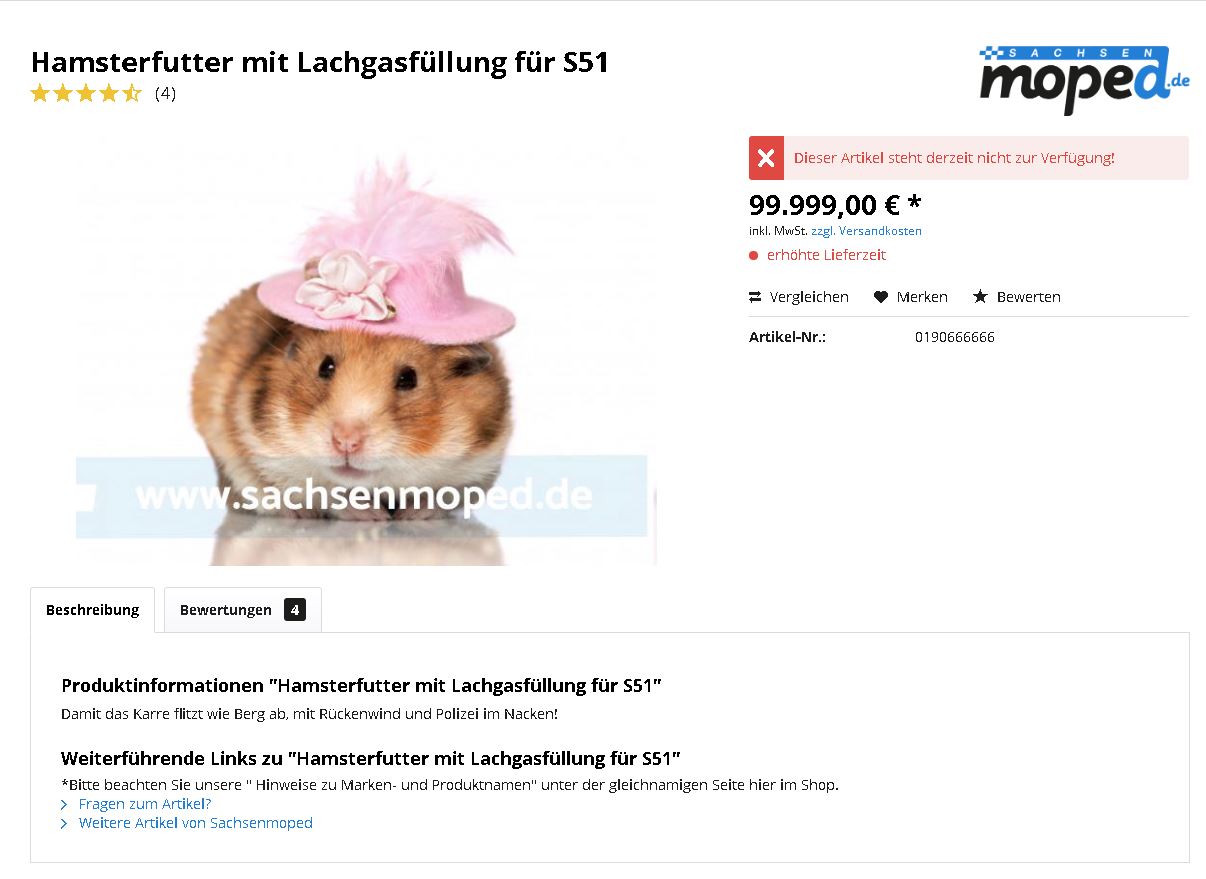Screen dimensions: 1206x879
Task: Click the hamster product image
Action: (x=366, y=350)
